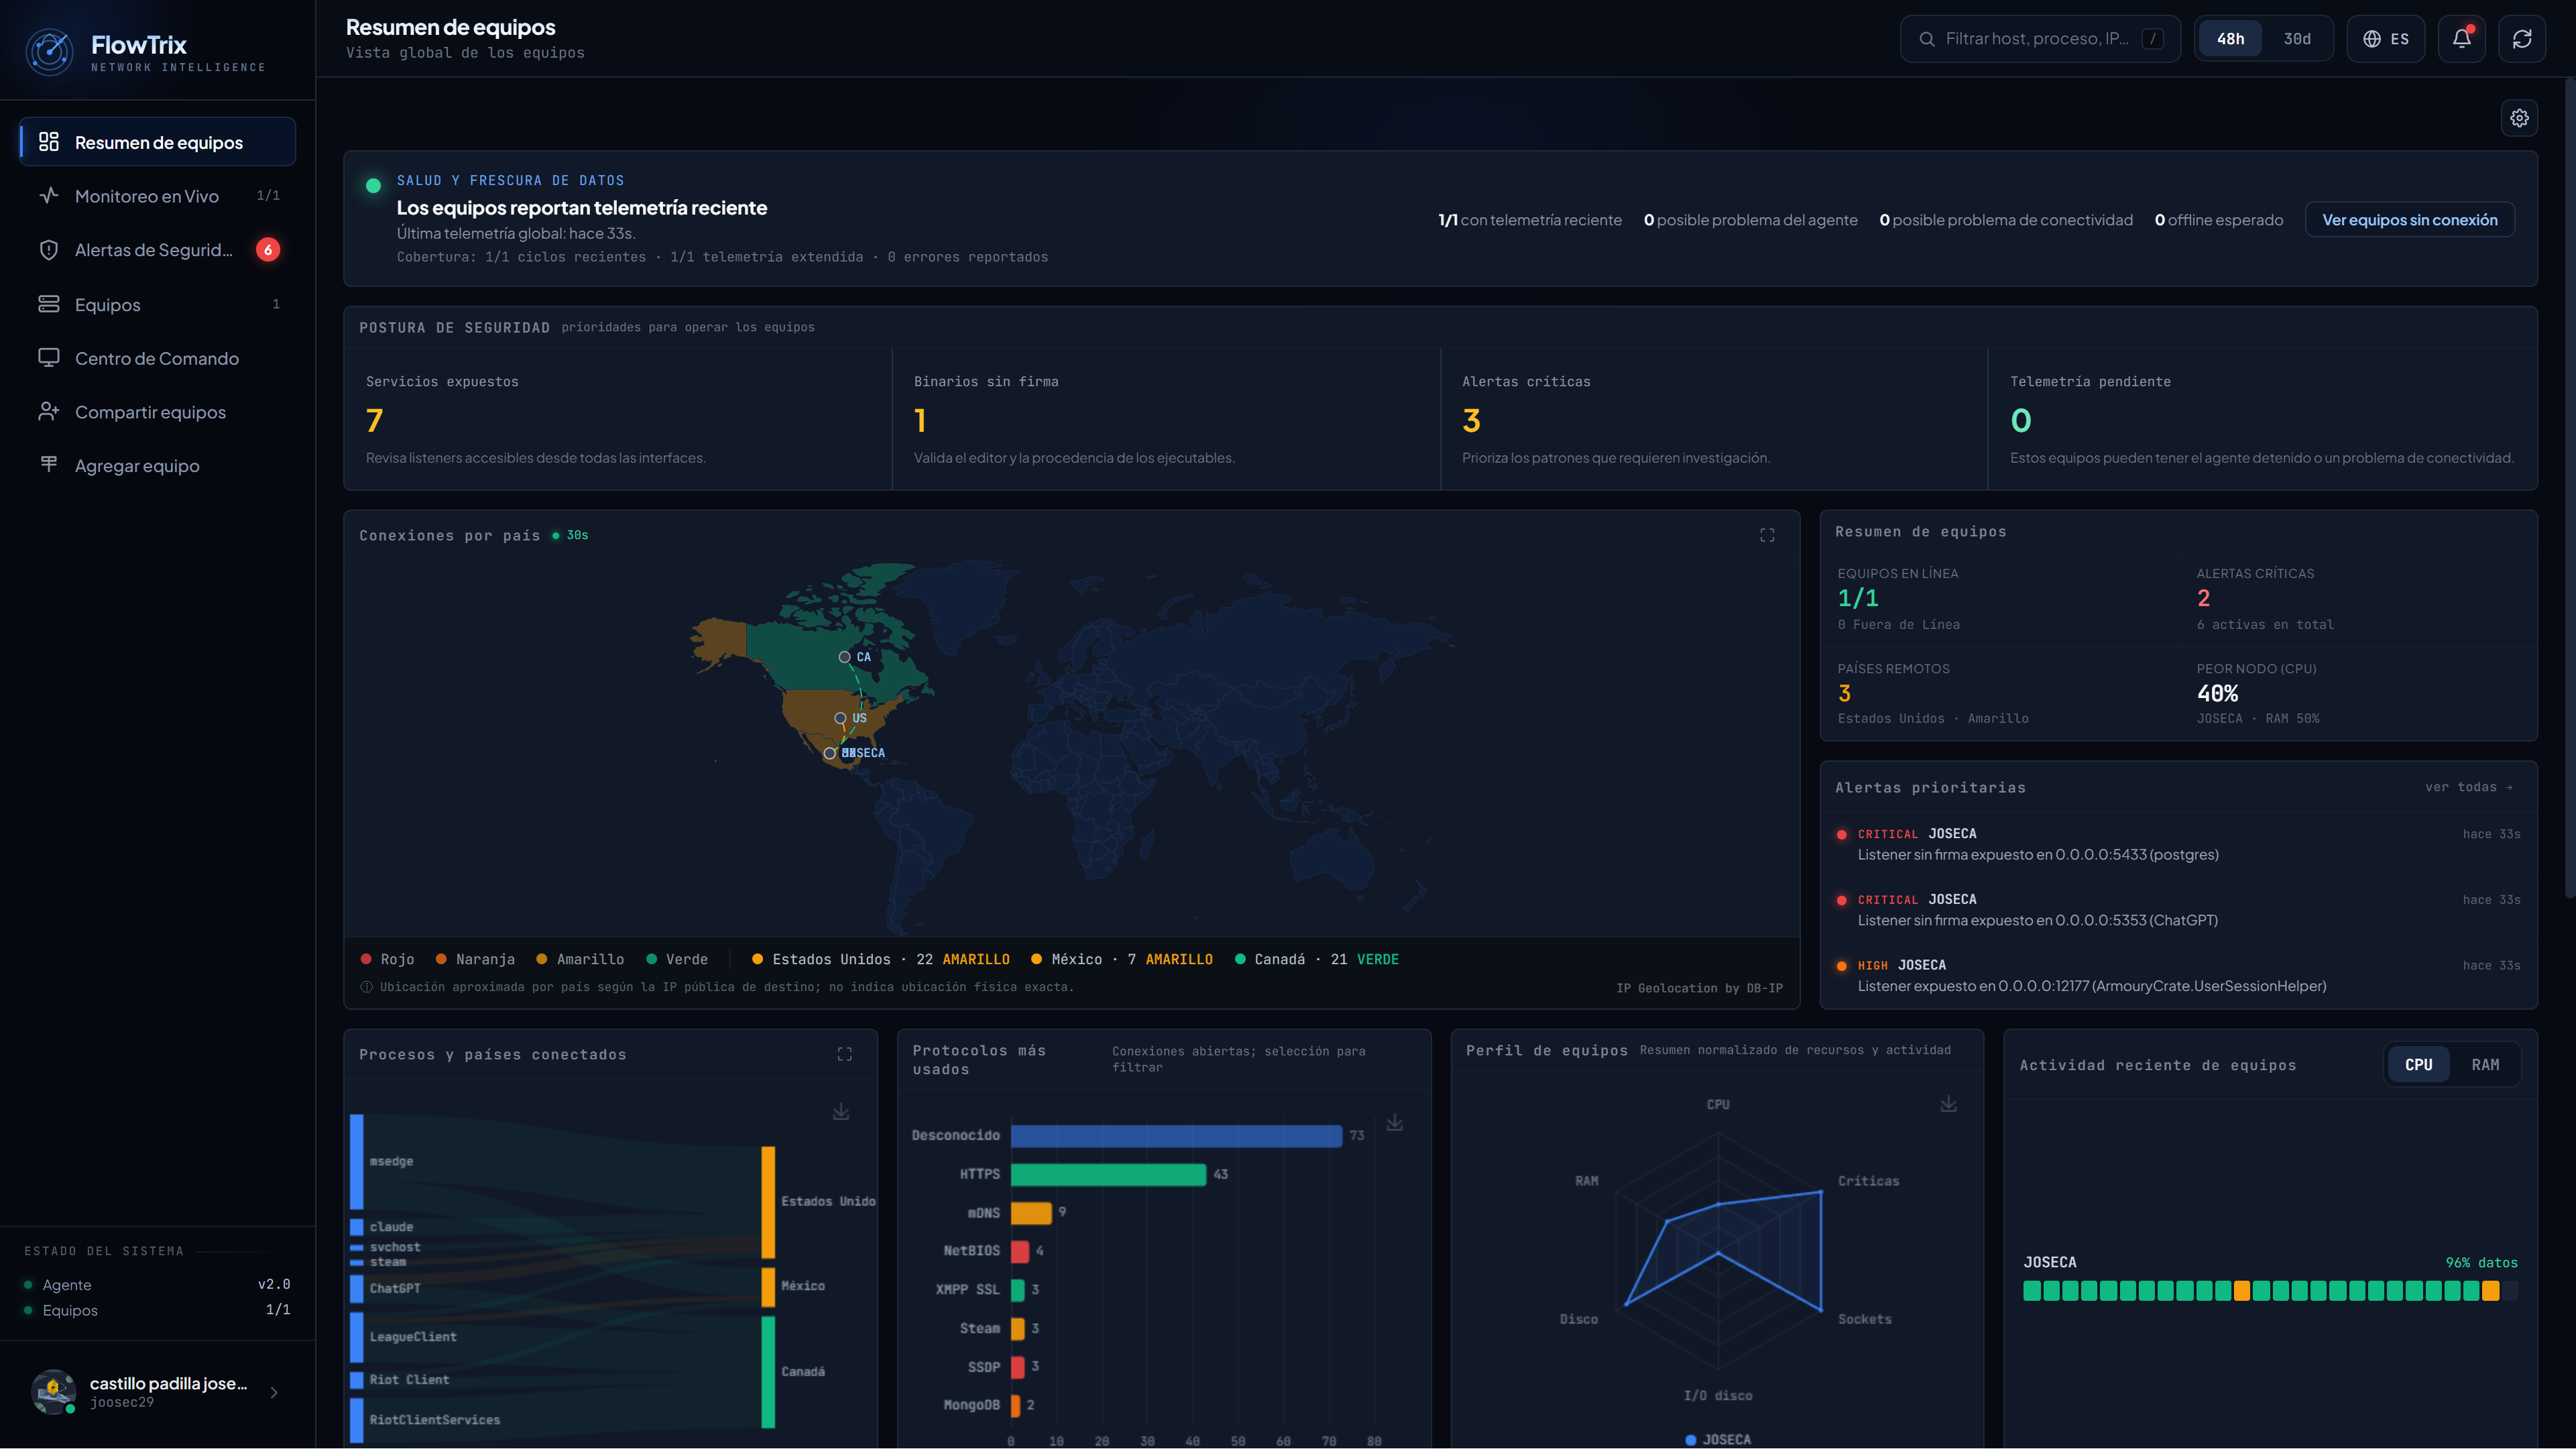Screen dimensions: 2576x1449
Task: Select the CPU activity toggle
Action: pos(2418,1065)
